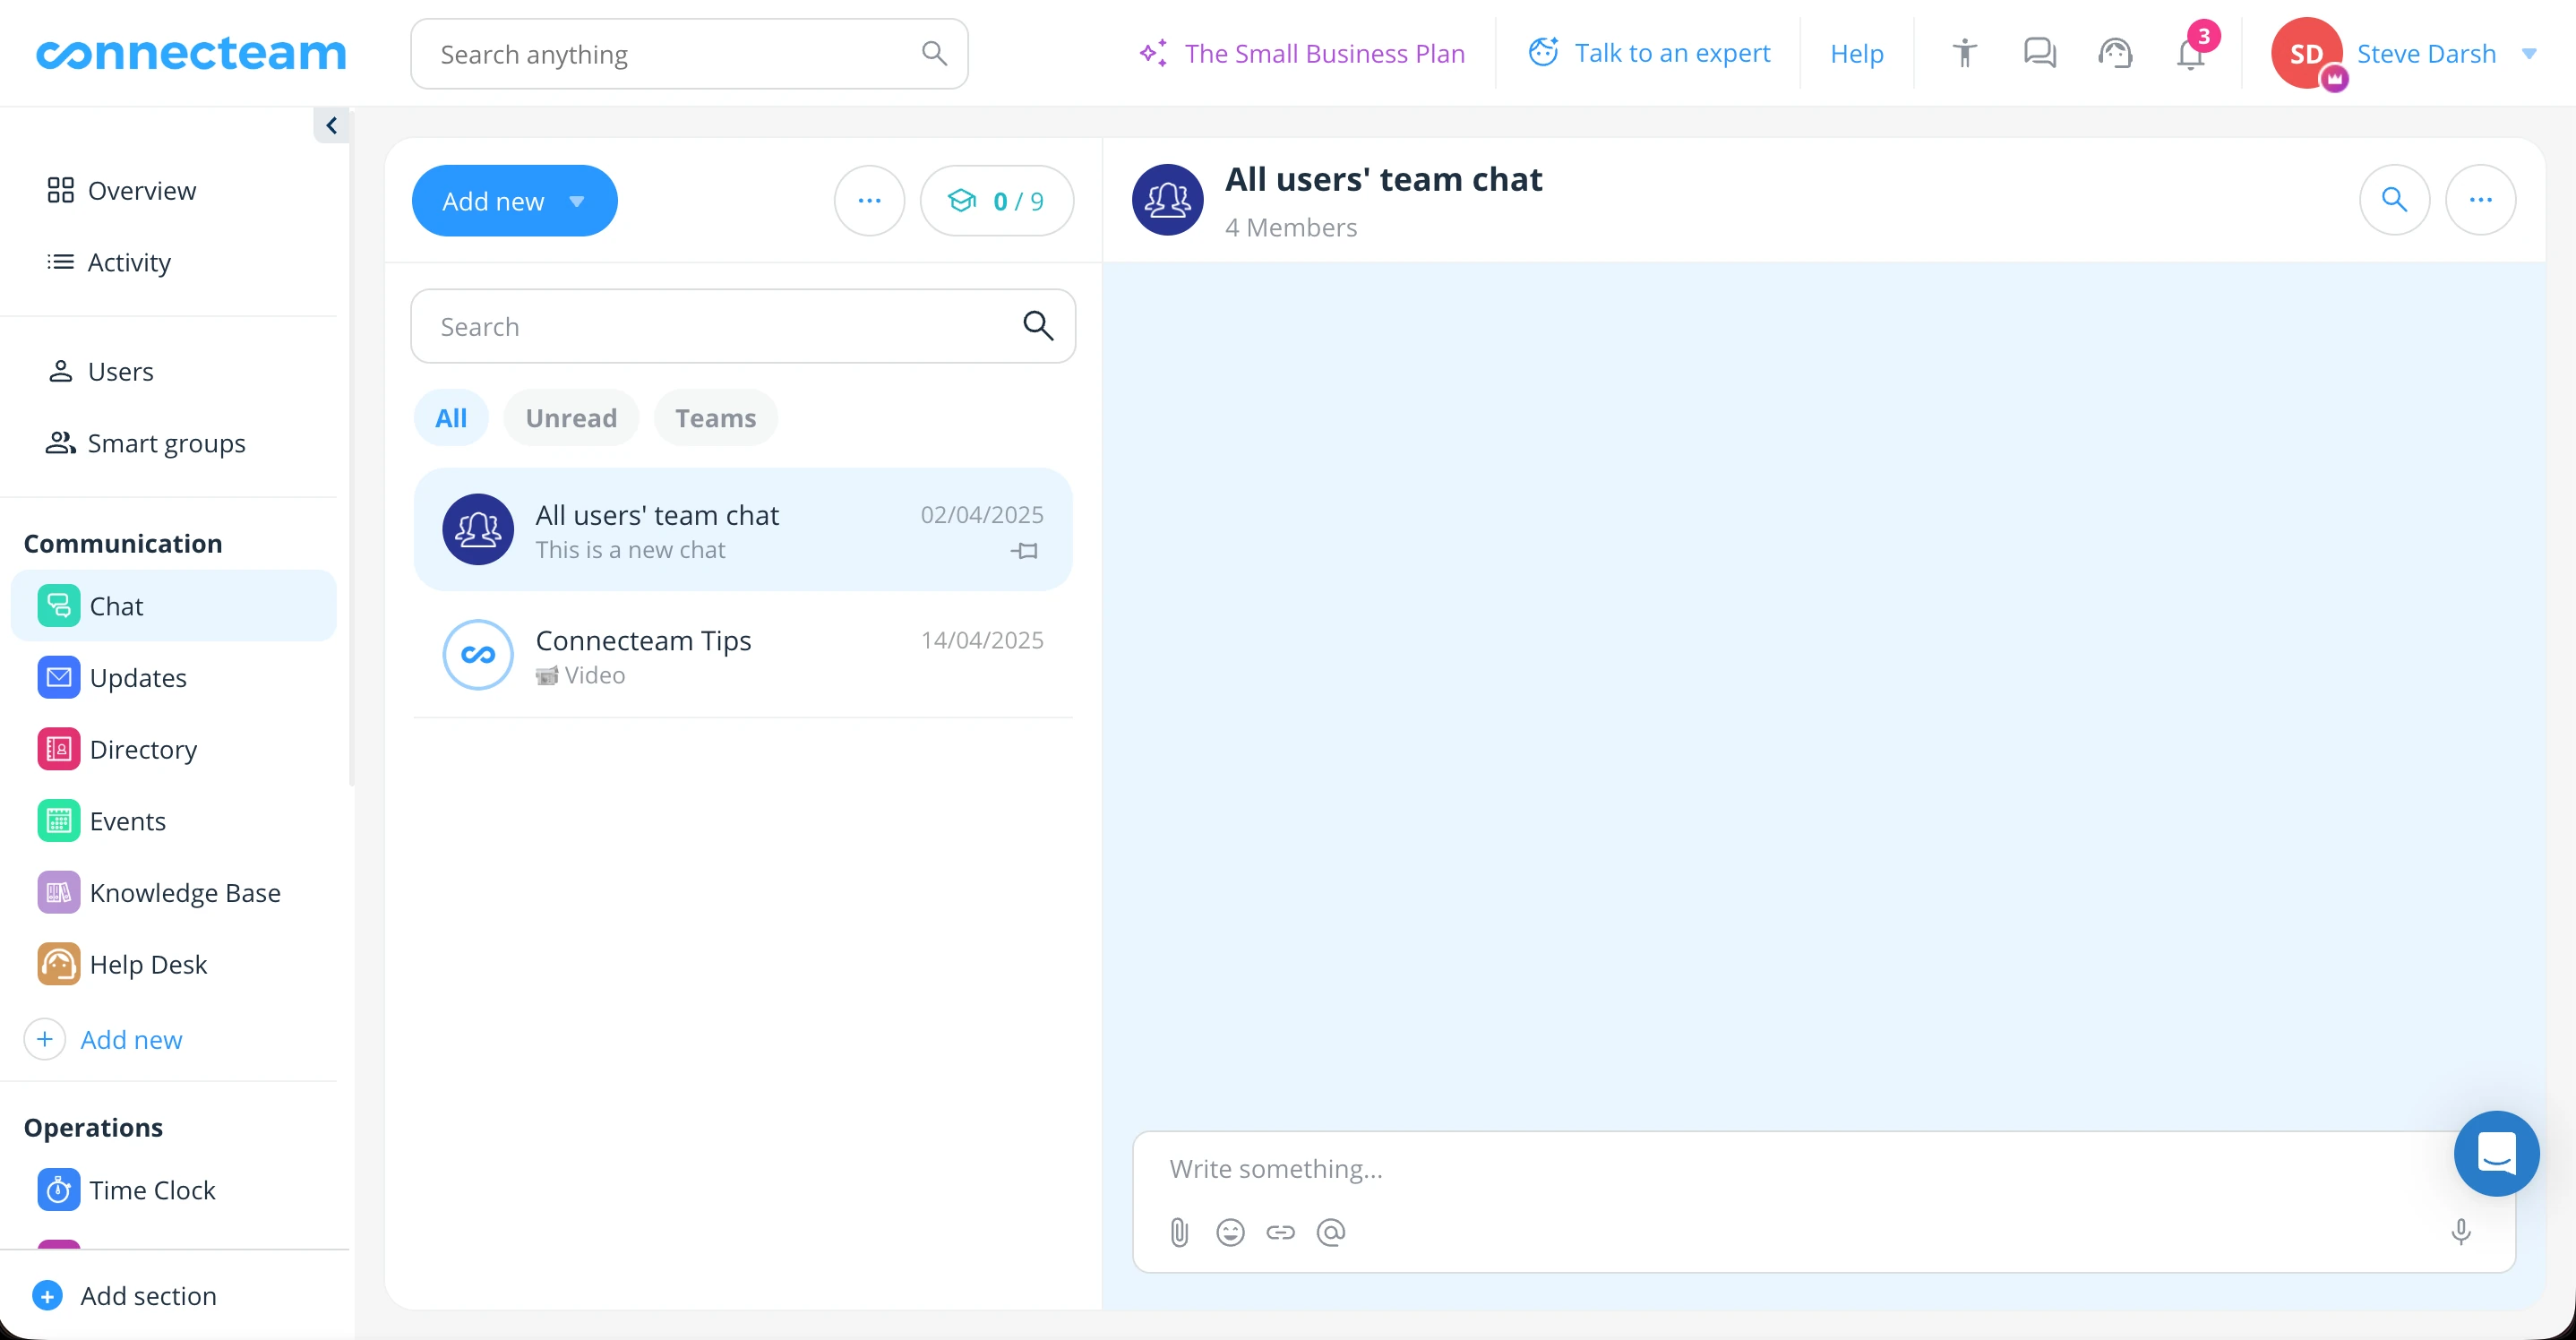Click Talk to an expert
Image resolution: width=2576 pixels, height=1340 pixels.
(x=1649, y=53)
